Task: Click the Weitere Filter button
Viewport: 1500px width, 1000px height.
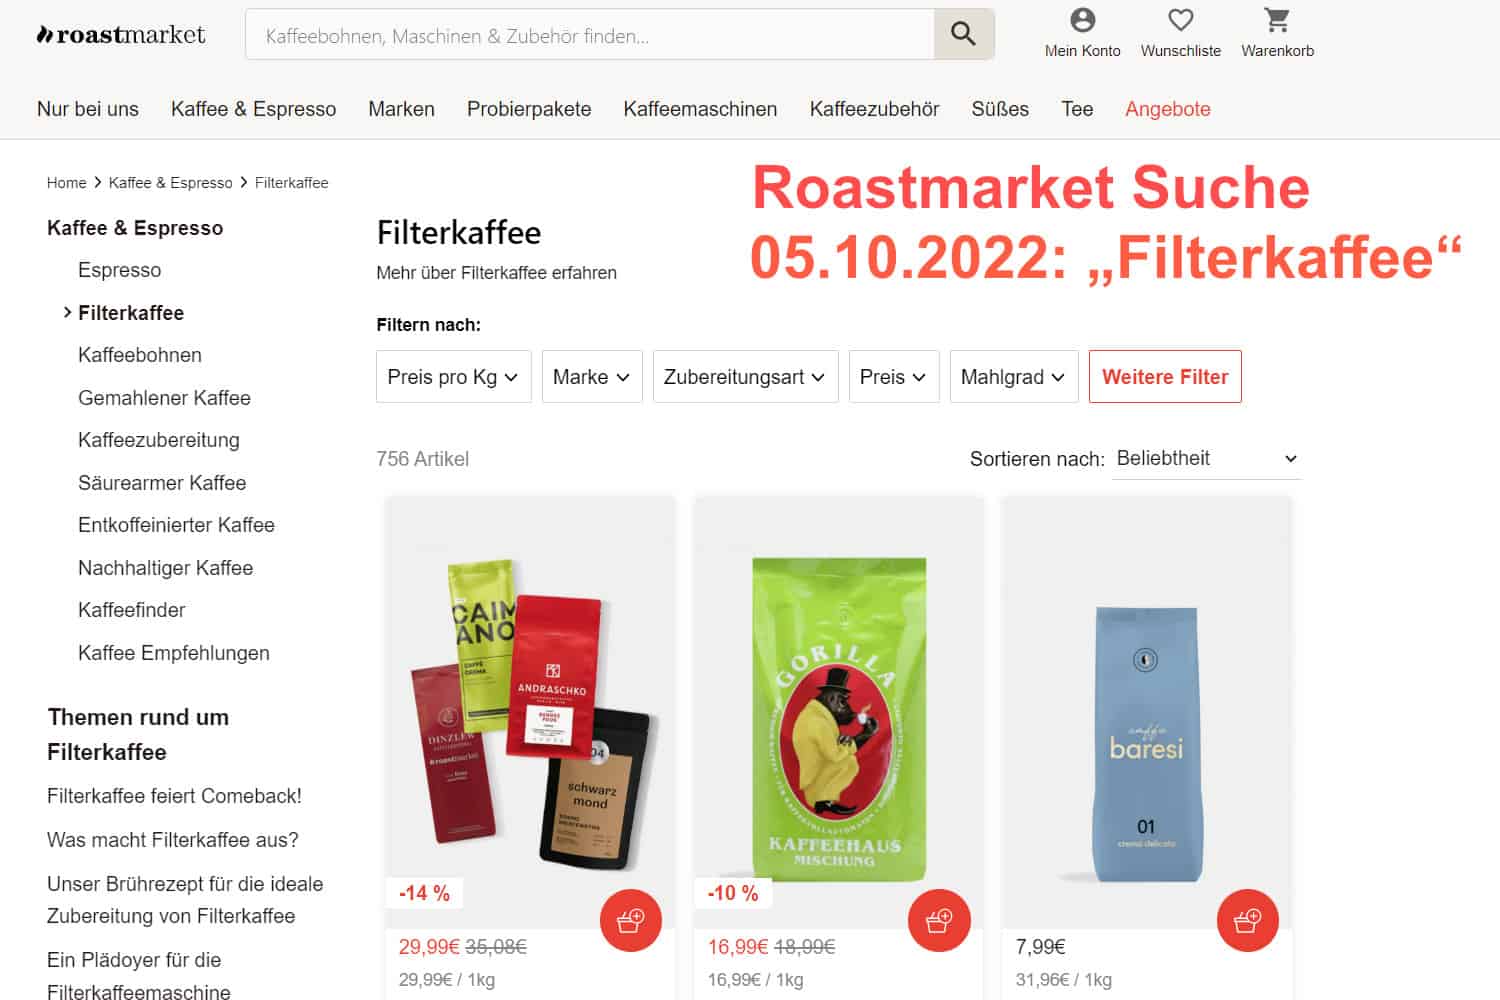Action: click(x=1165, y=377)
